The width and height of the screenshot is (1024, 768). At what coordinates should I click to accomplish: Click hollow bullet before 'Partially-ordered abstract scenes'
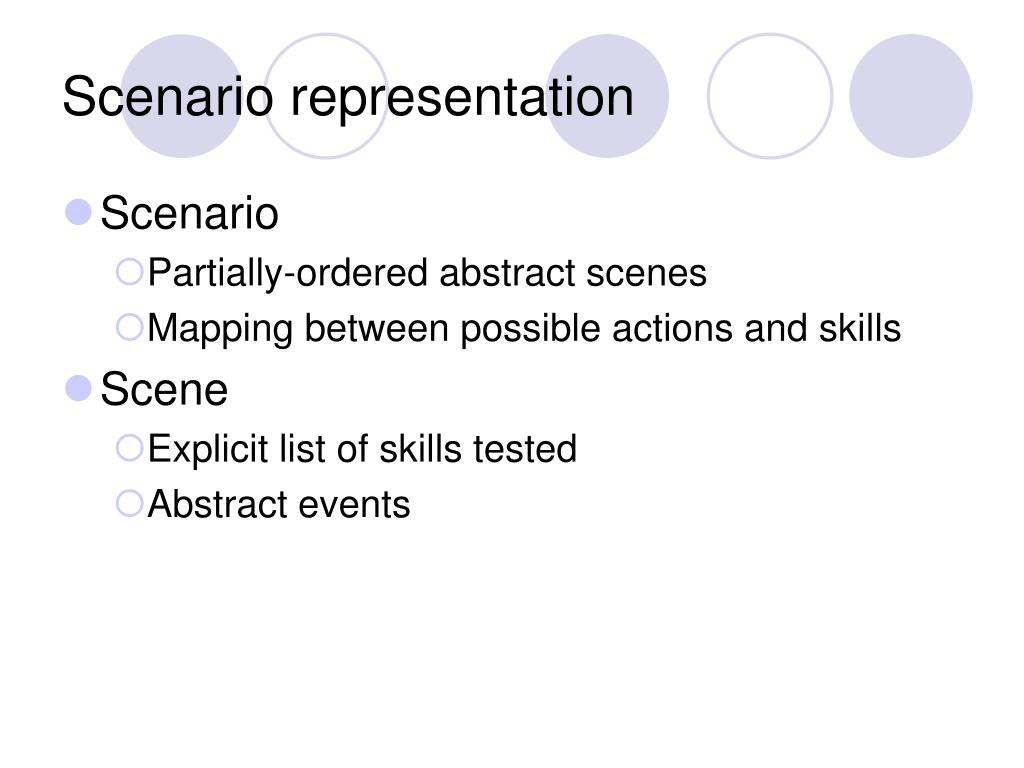click(129, 272)
